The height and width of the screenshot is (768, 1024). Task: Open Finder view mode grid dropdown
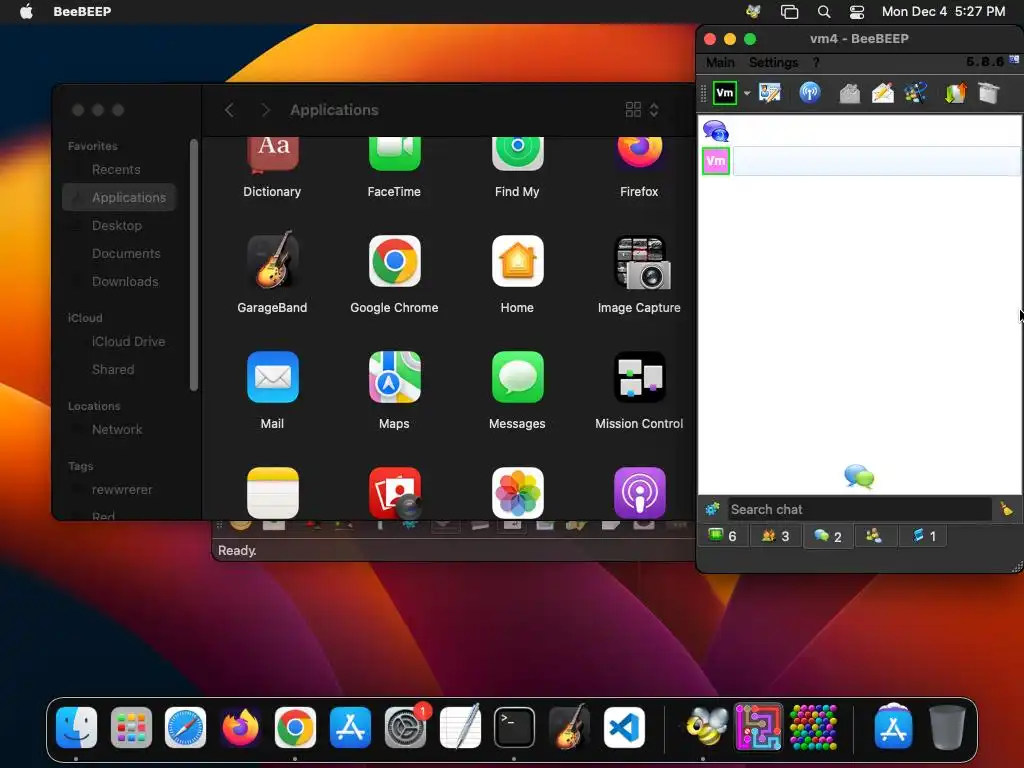(642, 110)
